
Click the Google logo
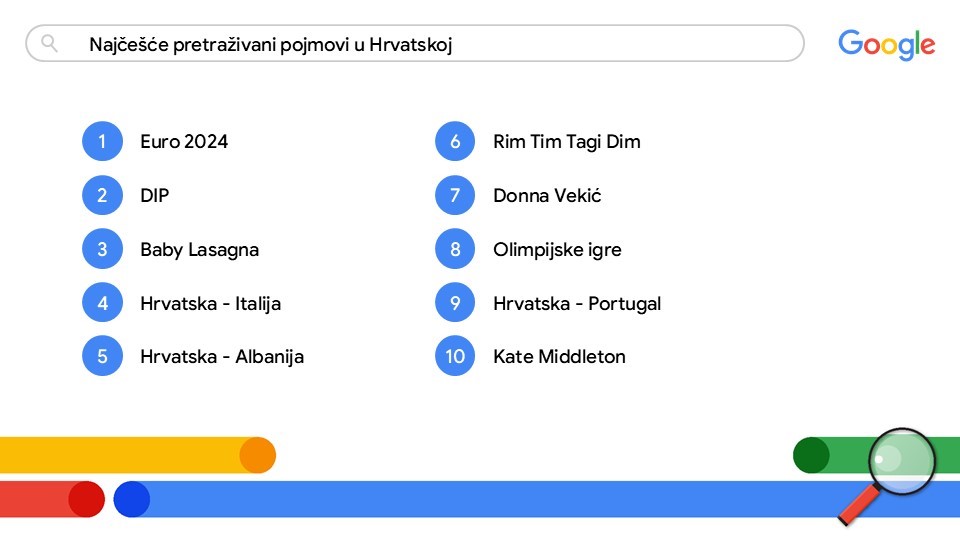tap(886, 45)
